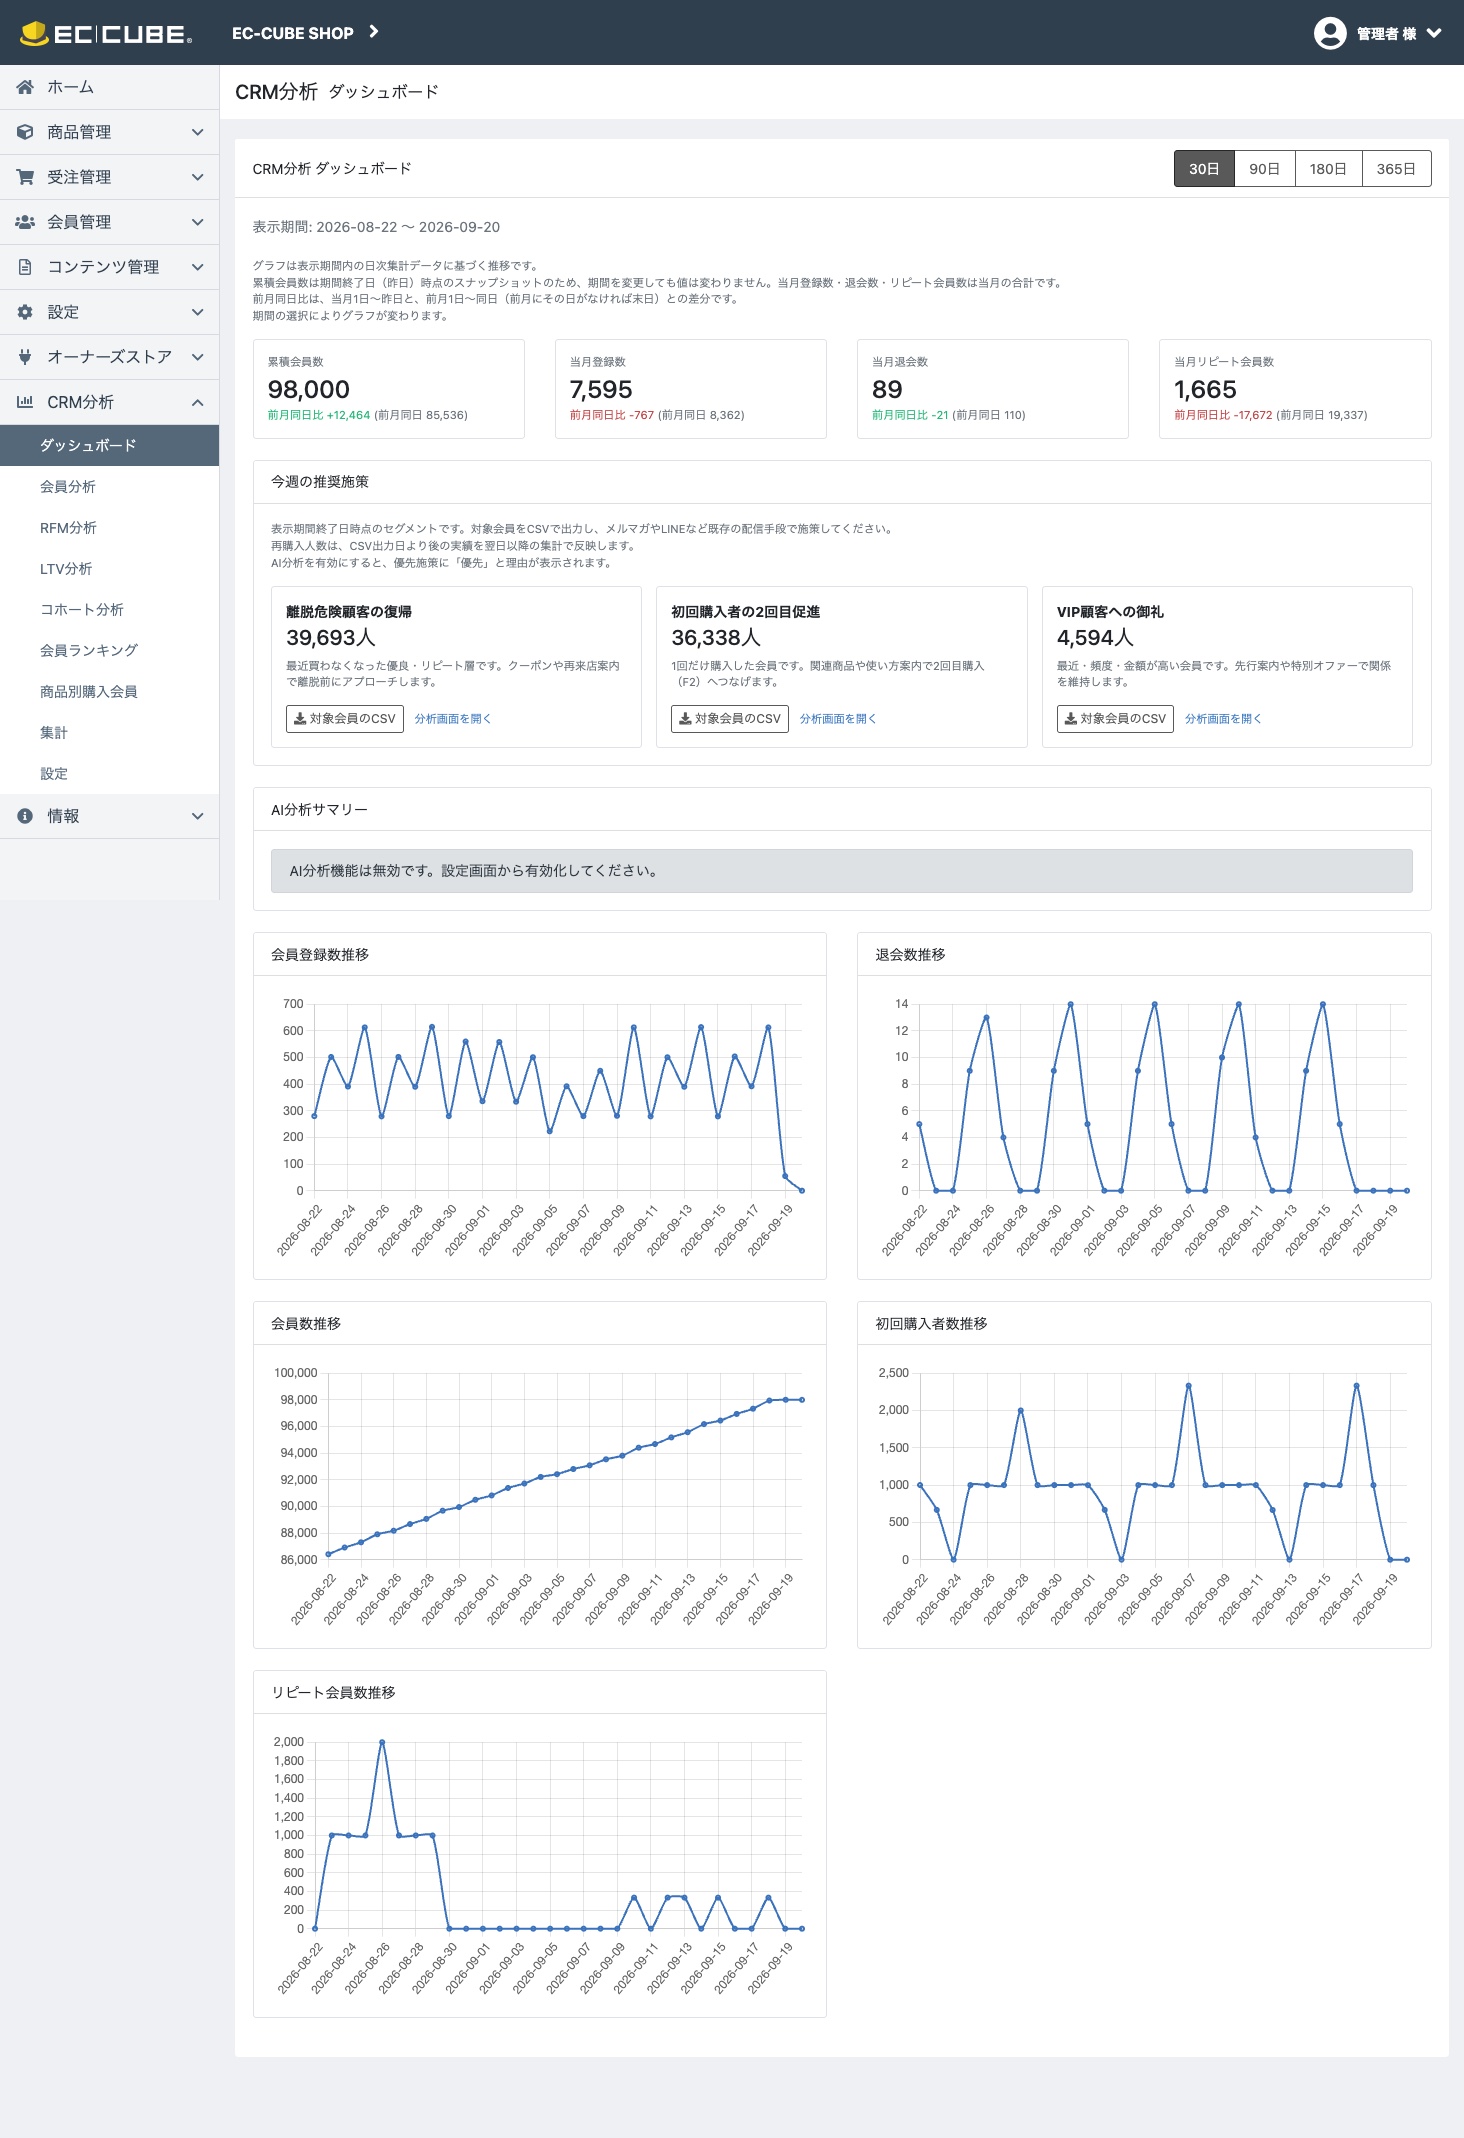Click the EC-CUBE logo
This screenshot has height=2138, width=1464.
tap(106, 33)
